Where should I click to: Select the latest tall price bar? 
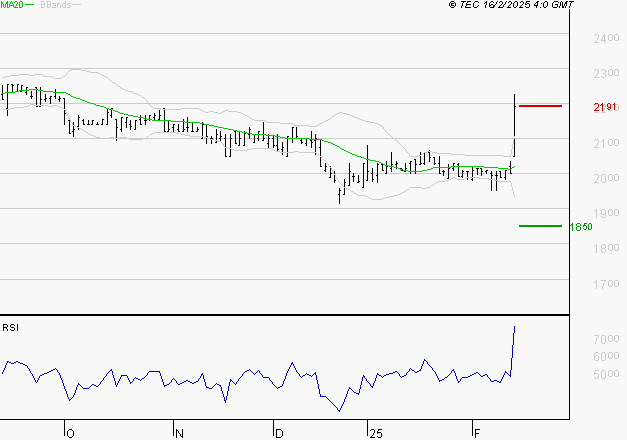click(x=514, y=125)
